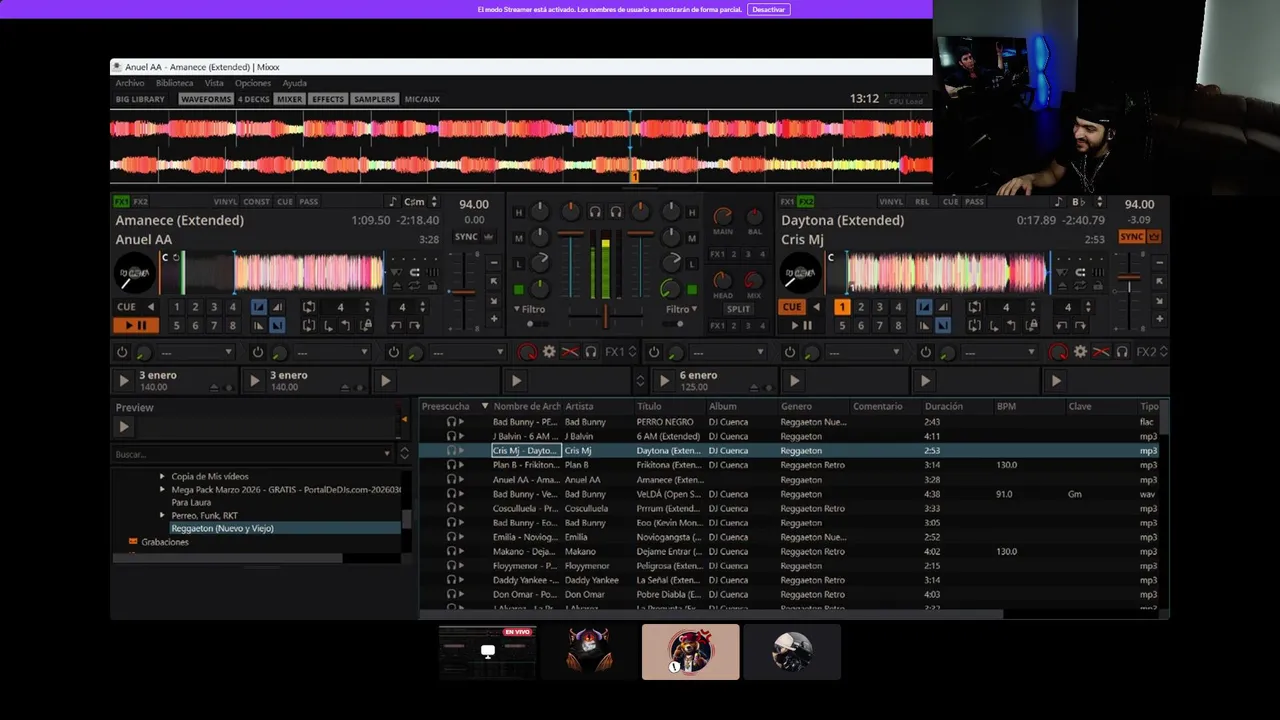Click orange CUE button on Daytona deck

791,307
